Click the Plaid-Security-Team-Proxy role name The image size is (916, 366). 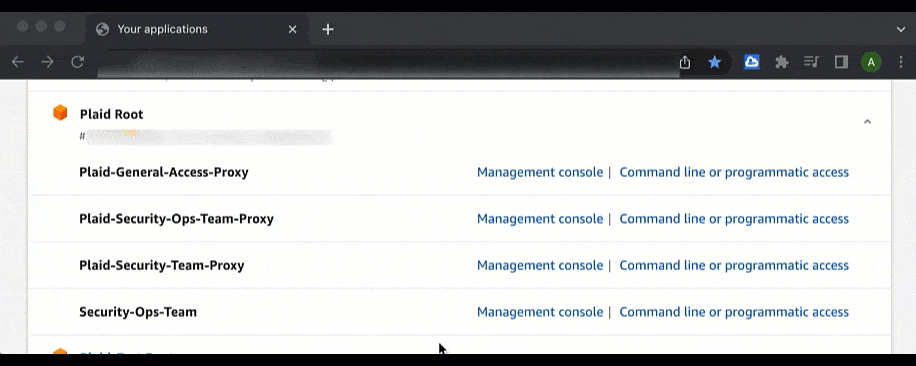click(x=162, y=265)
